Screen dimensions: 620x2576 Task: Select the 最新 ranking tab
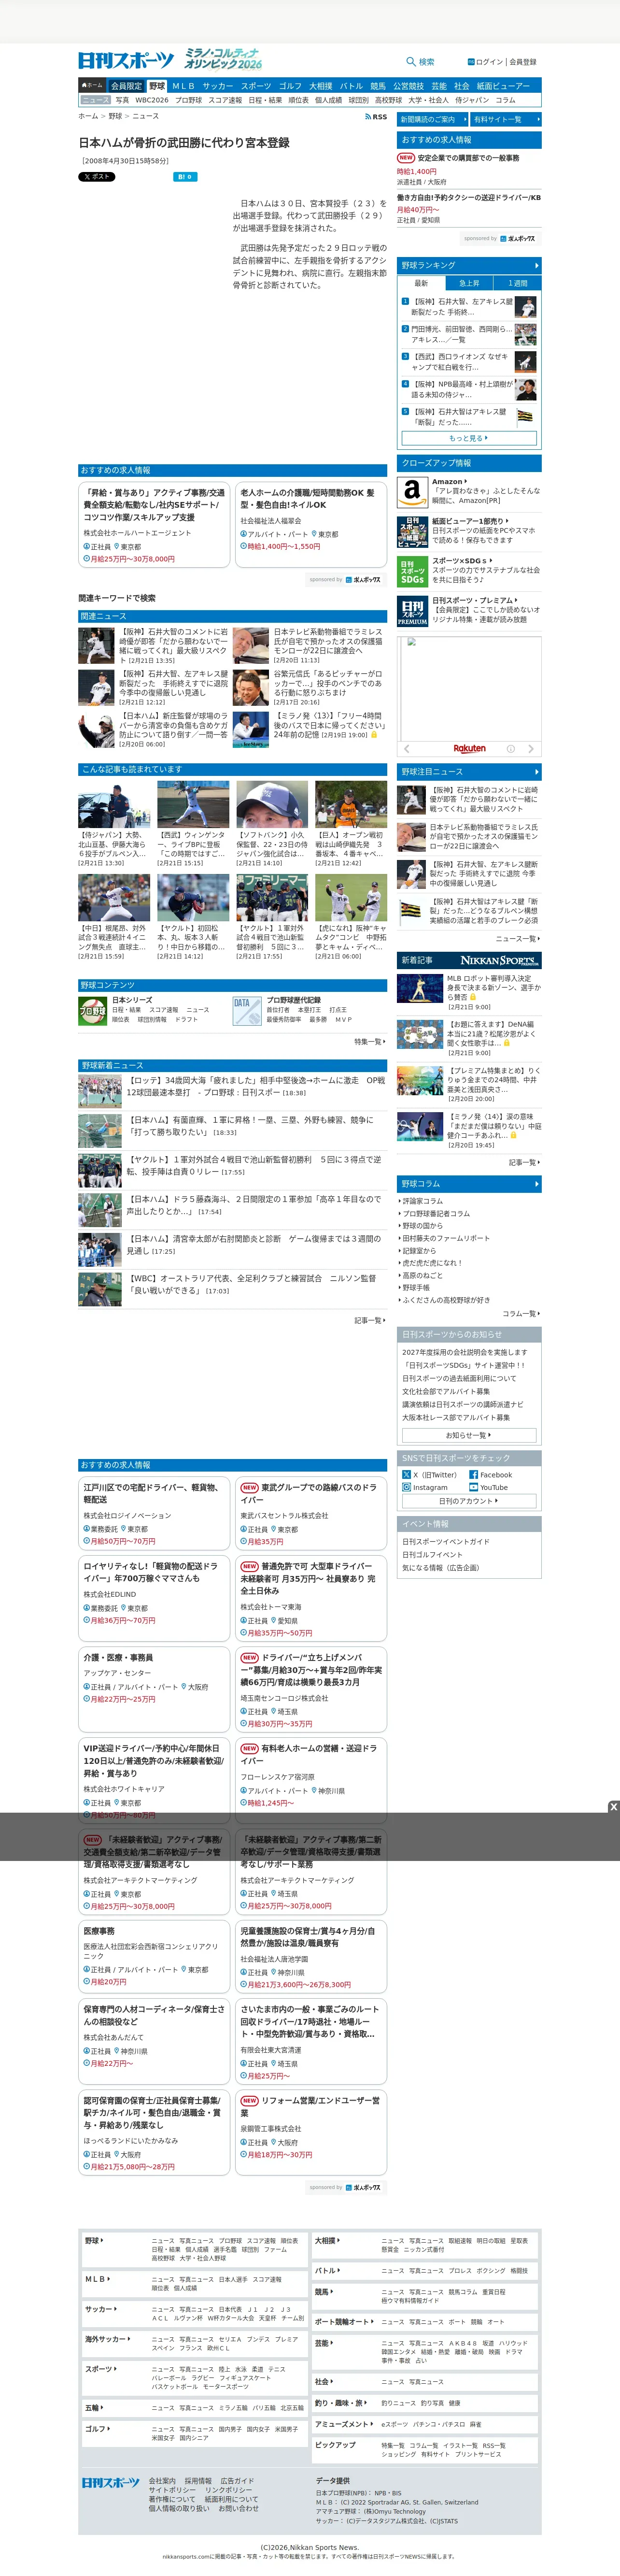coord(421,283)
